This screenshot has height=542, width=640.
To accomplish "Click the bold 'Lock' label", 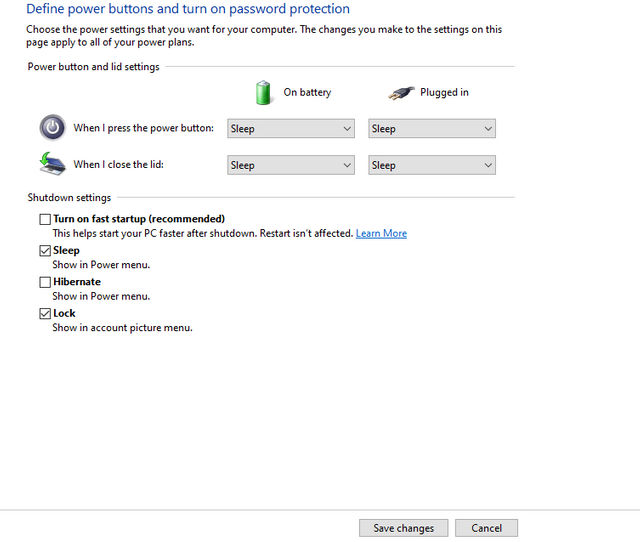I will coord(64,313).
